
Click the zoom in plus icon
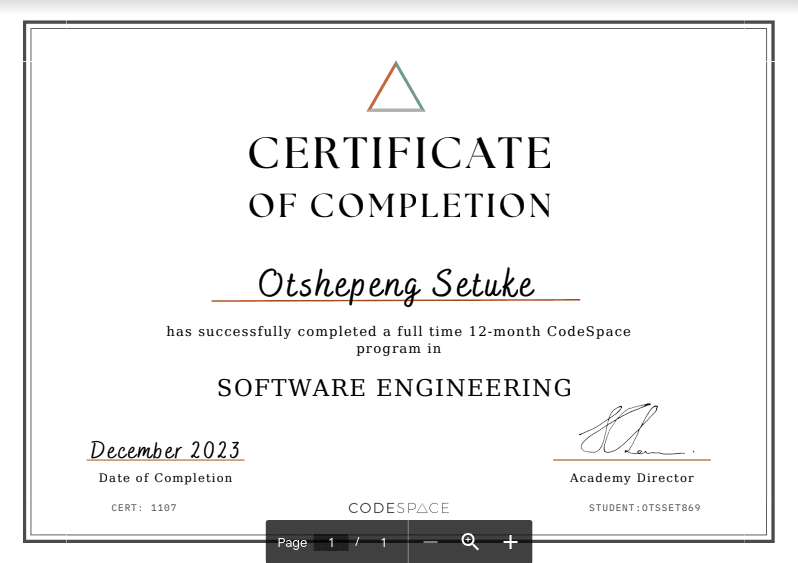coord(510,542)
